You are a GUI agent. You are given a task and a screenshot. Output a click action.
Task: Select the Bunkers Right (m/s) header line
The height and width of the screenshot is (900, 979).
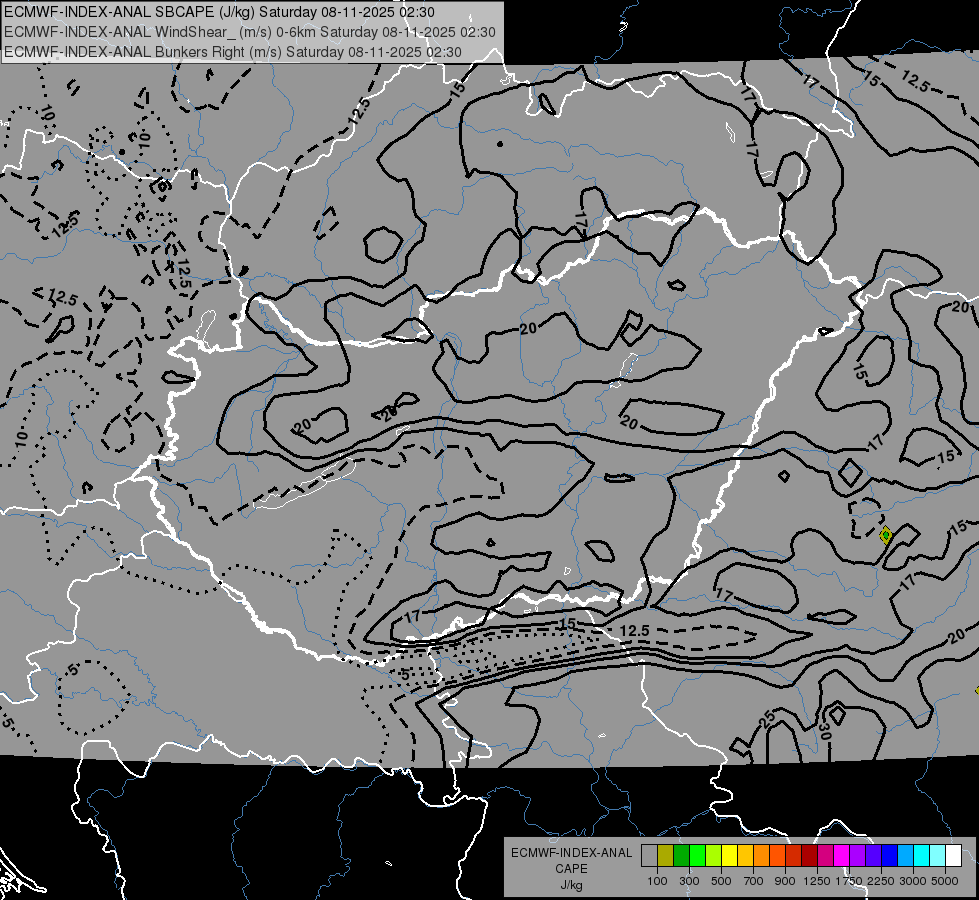point(233,52)
